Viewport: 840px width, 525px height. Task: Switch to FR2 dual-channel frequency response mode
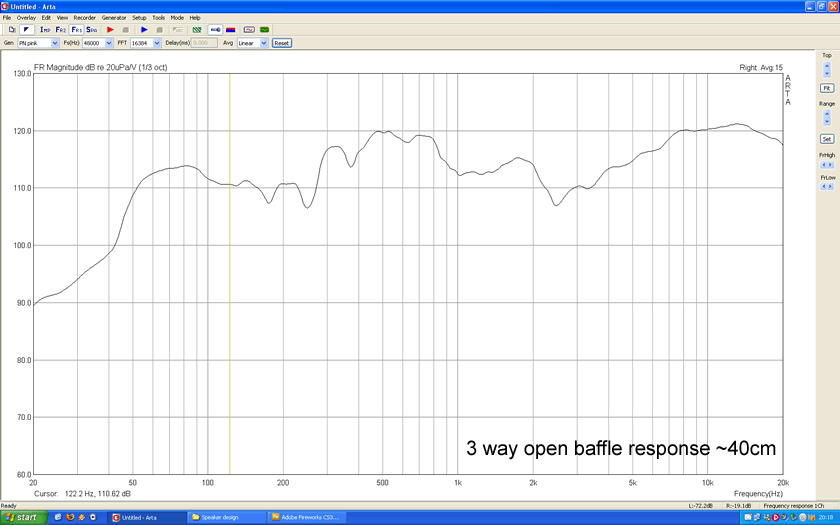click(x=61, y=30)
